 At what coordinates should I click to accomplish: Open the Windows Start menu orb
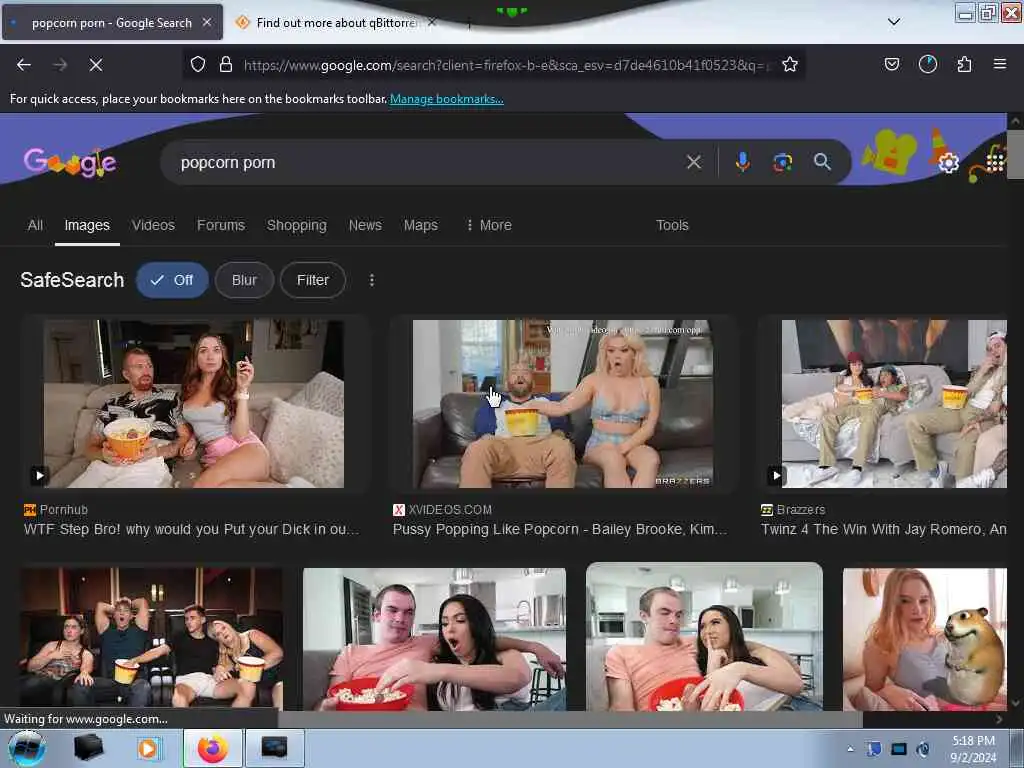coord(26,748)
